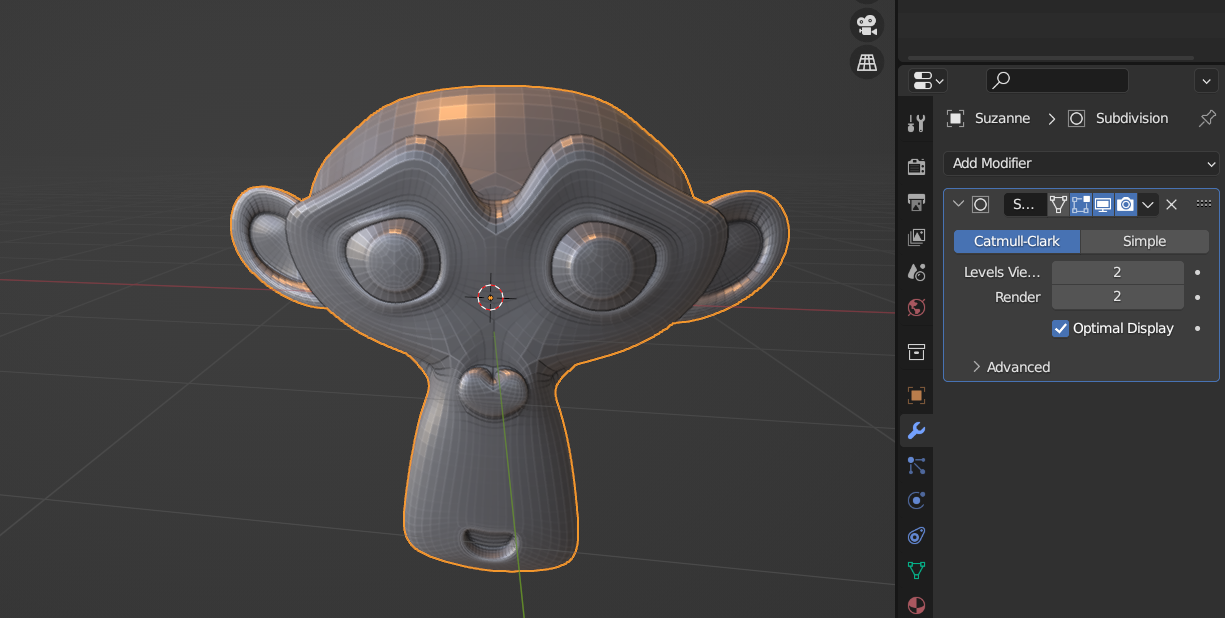The image size is (1225, 618).
Task: Open the Material properties tab
Action: pyautogui.click(x=916, y=605)
